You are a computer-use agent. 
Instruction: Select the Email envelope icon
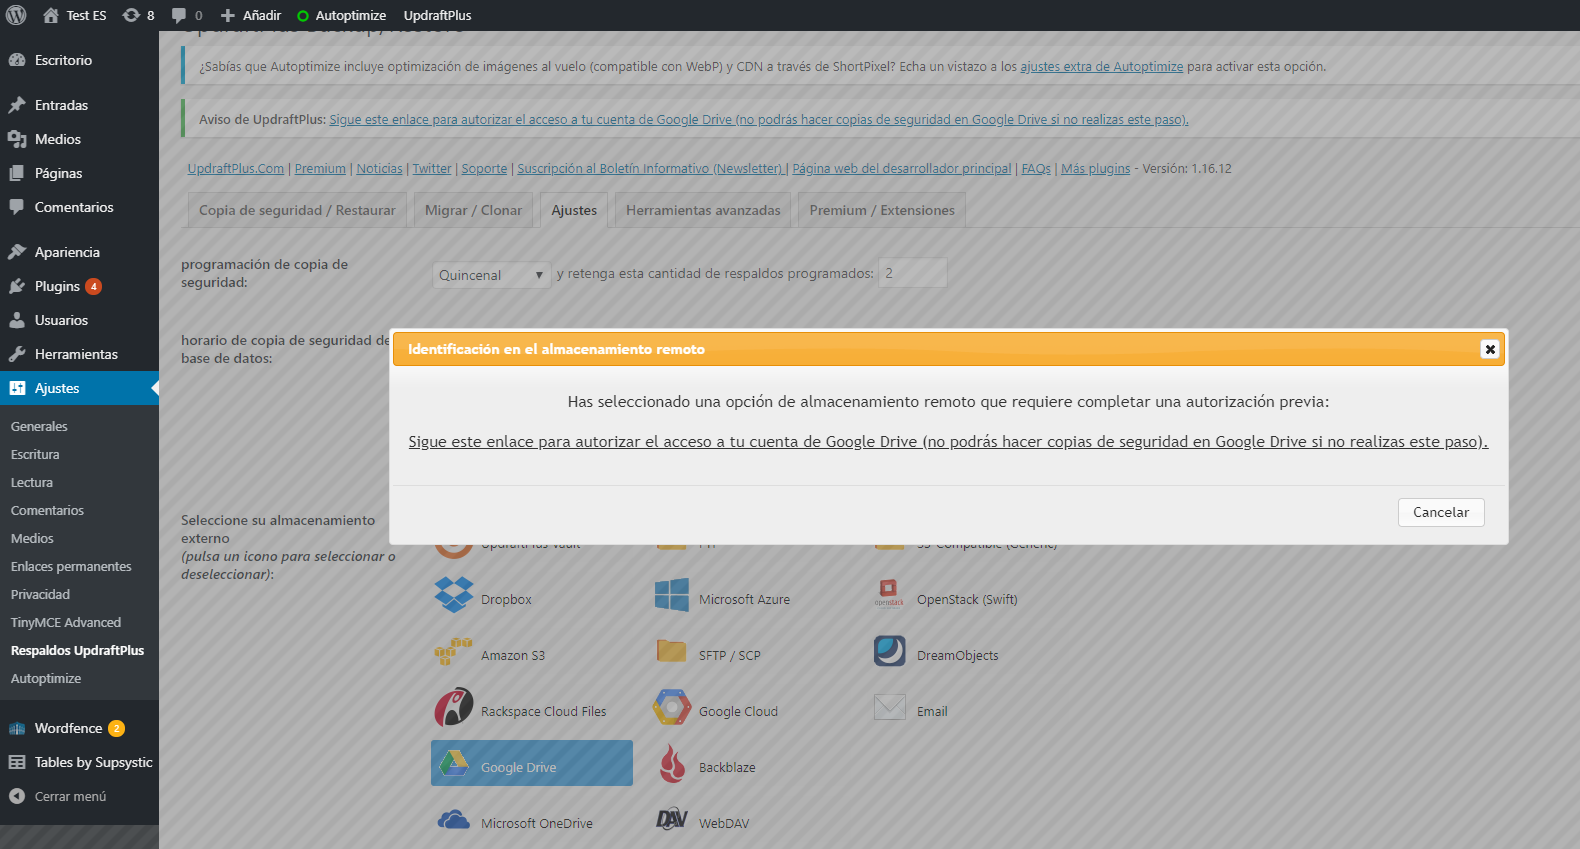click(890, 707)
